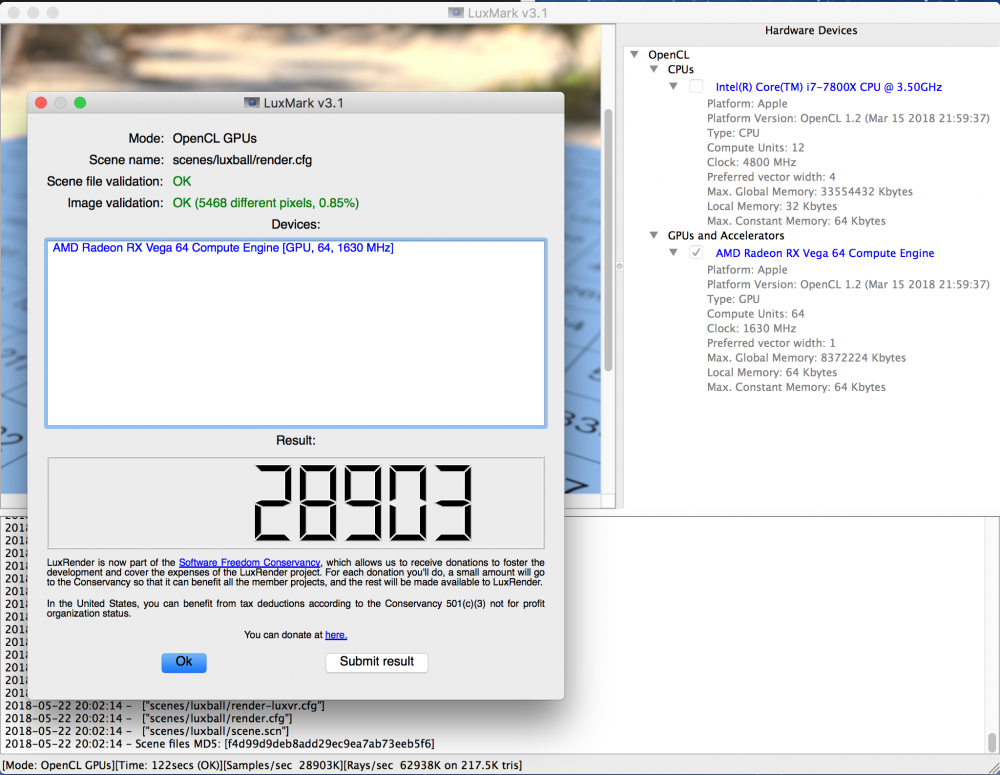Click the Submit result button
The height and width of the screenshot is (775, 1000).
pos(376,662)
